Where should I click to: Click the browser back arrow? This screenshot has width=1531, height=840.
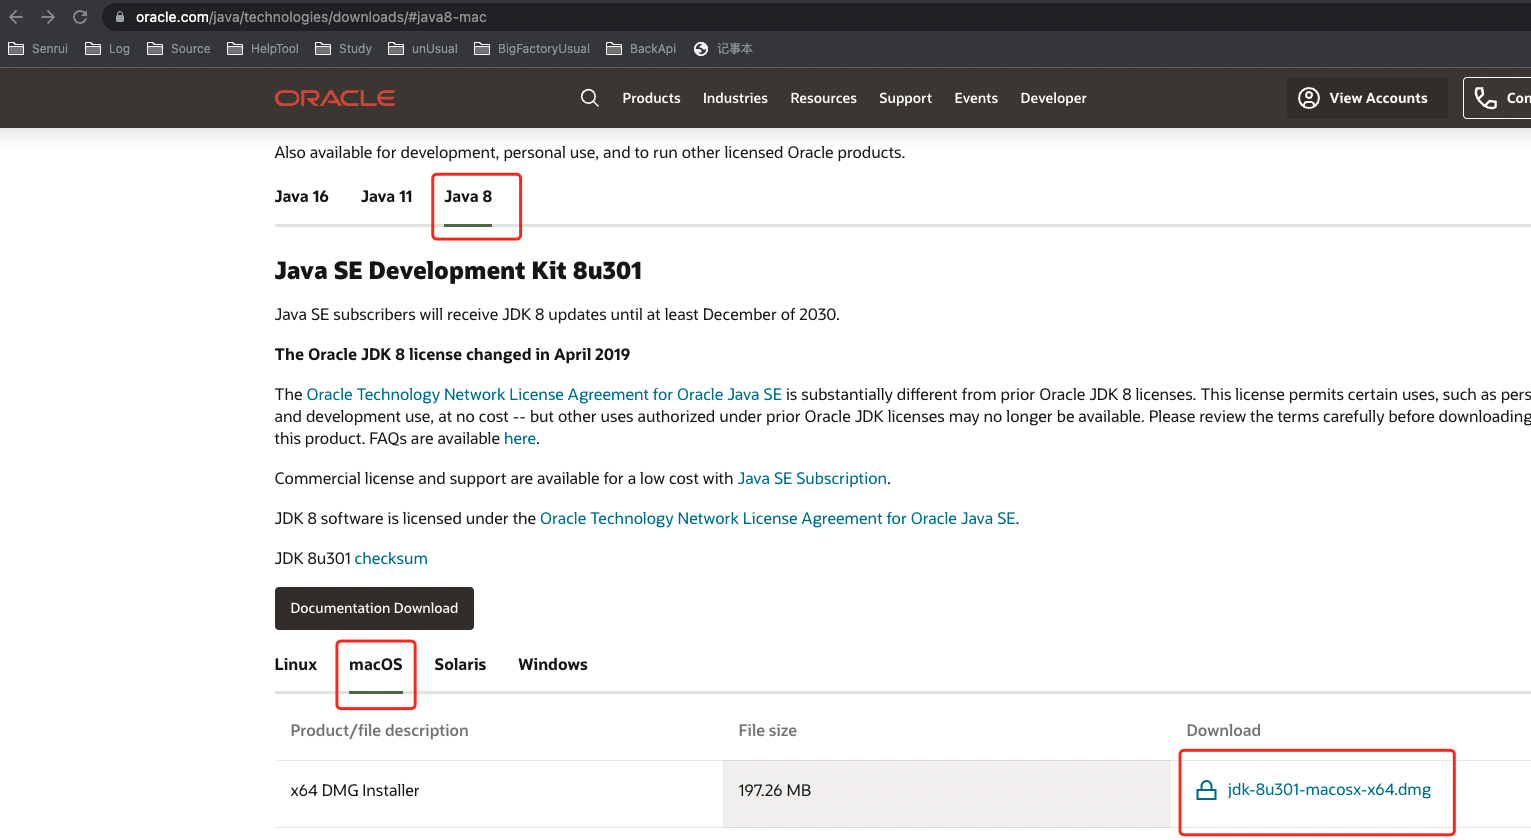(x=16, y=17)
